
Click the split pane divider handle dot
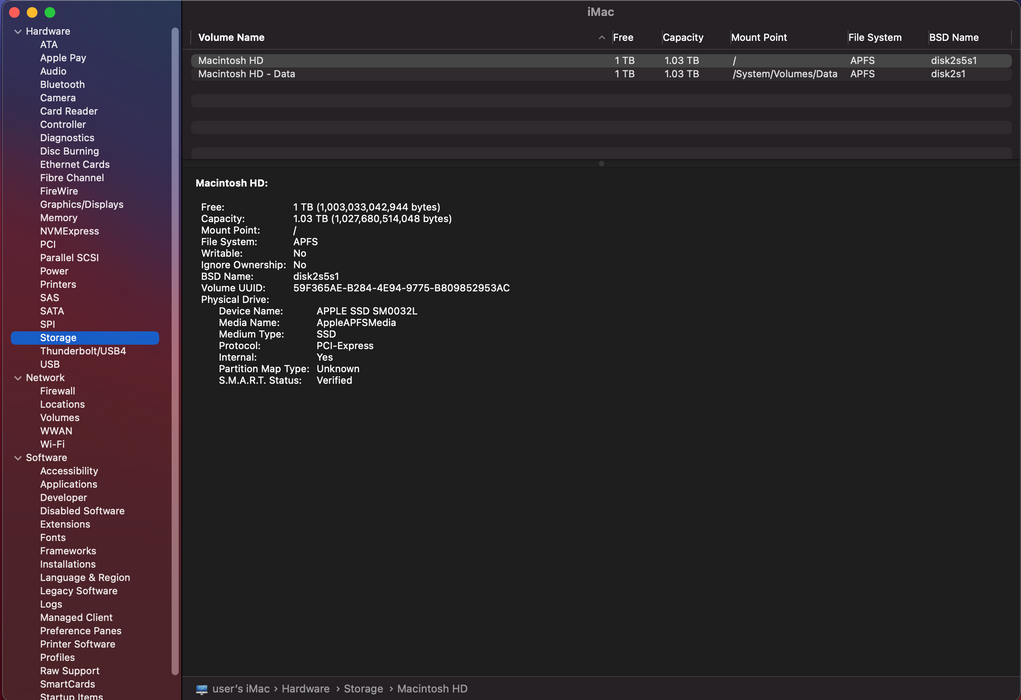pyautogui.click(x=601, y=163)
